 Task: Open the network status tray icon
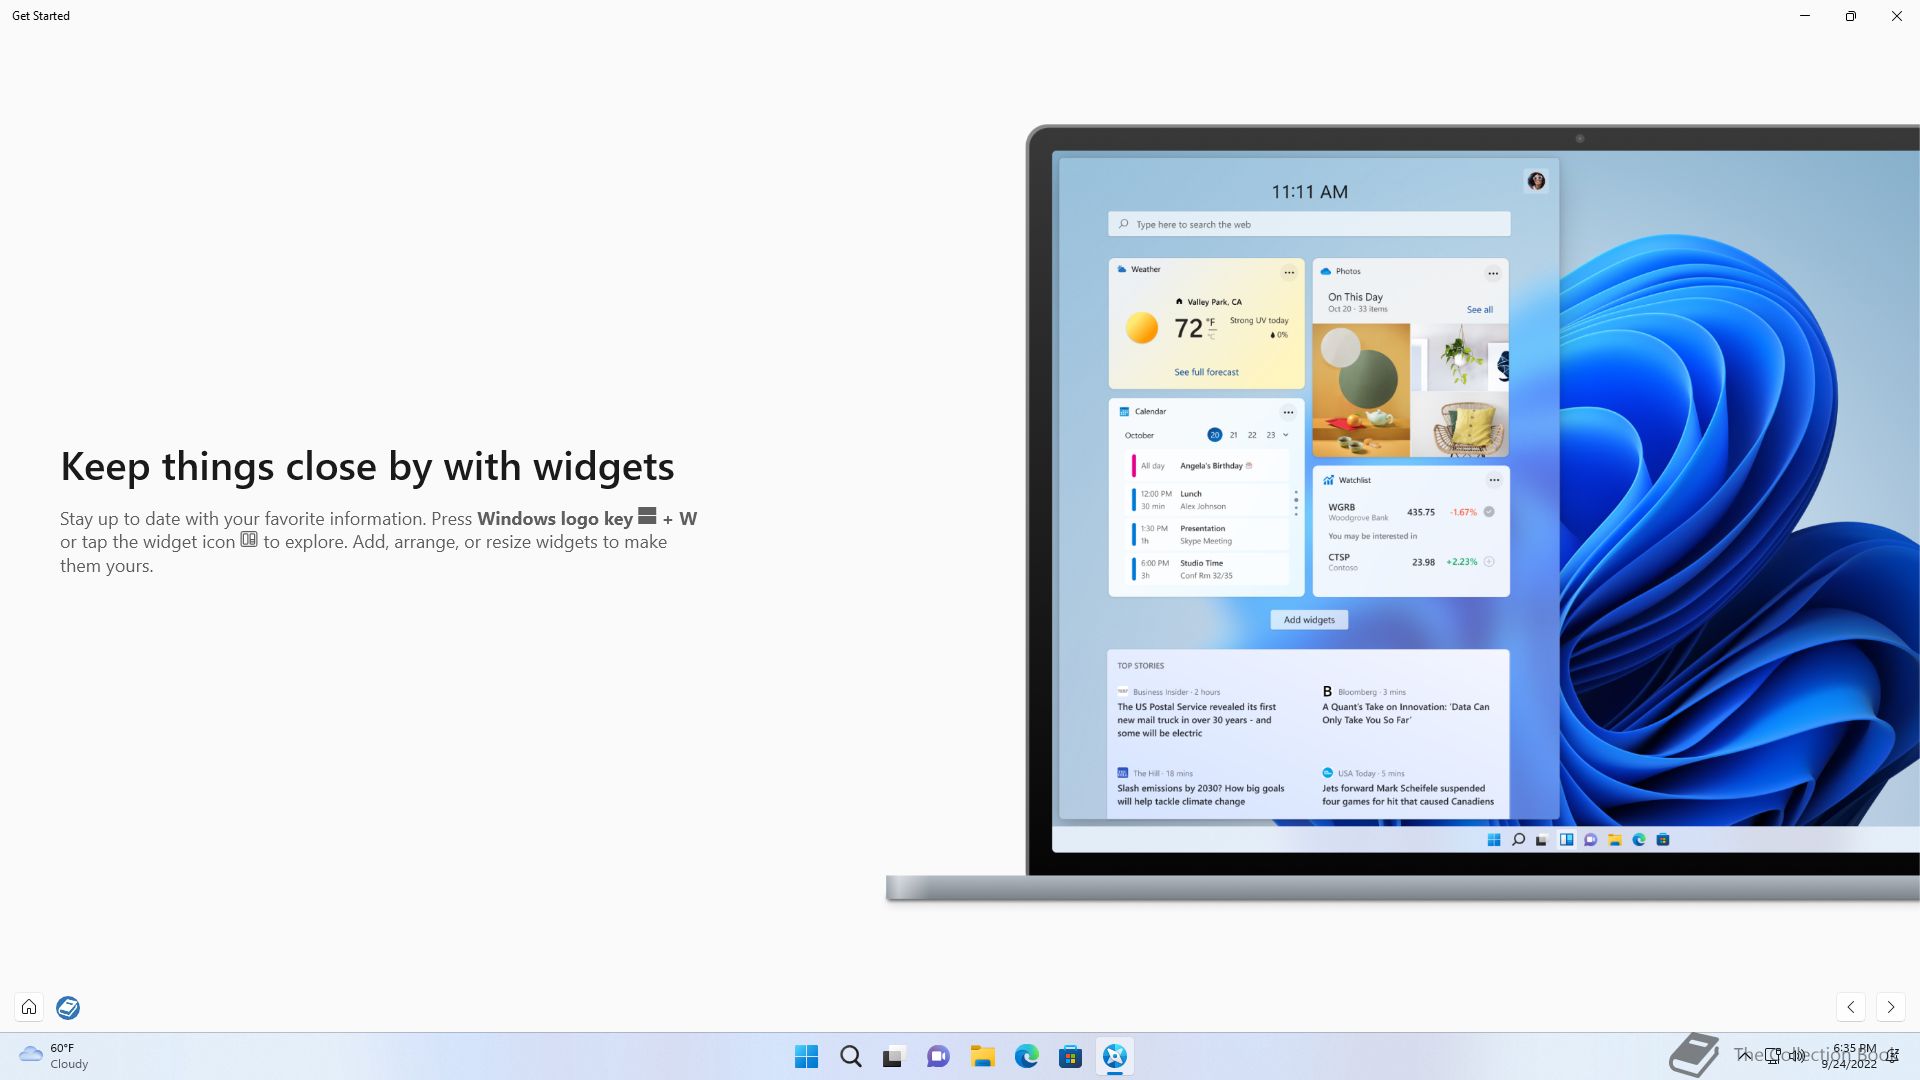click(x=1772, y=1055)
